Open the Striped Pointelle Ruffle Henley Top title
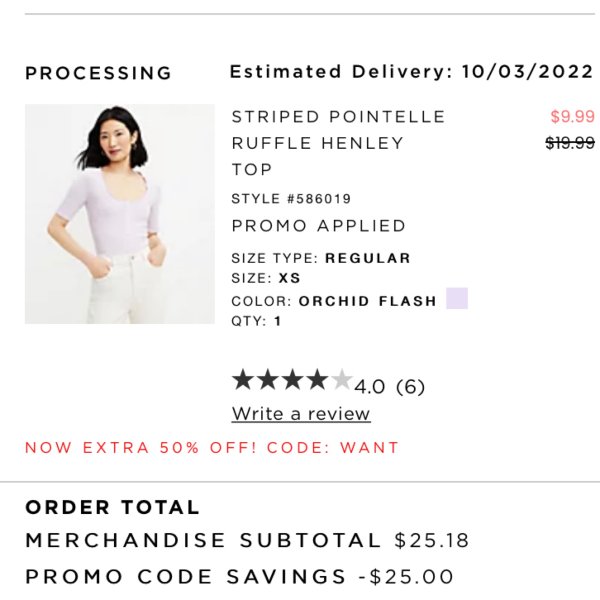 tap(338, 143)
